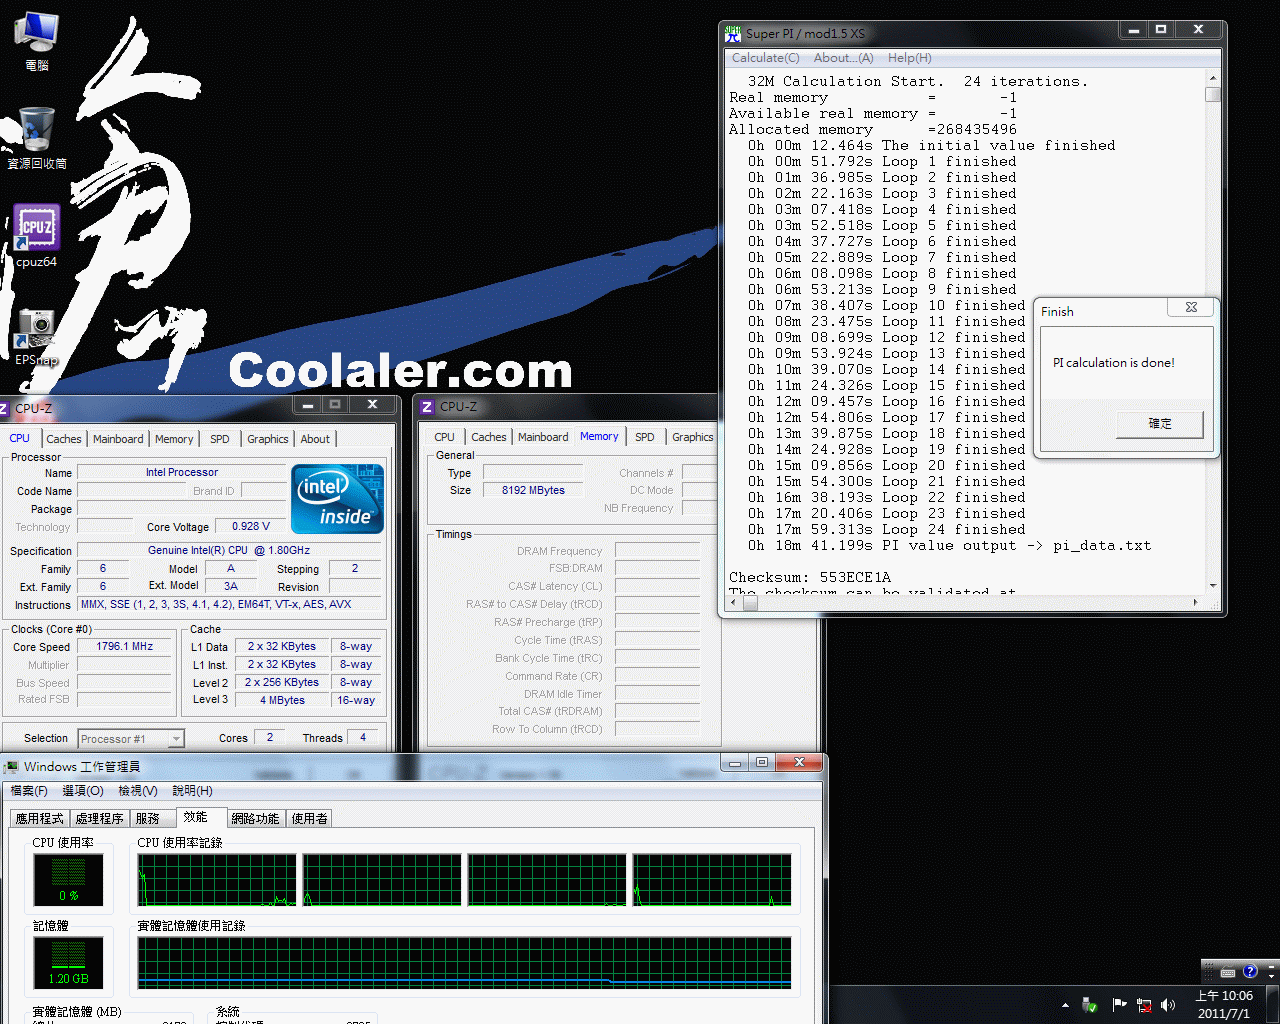
Task: Click the 'Intel Processor' Name field
Action: pyautogui.click(x=182, y=473)
